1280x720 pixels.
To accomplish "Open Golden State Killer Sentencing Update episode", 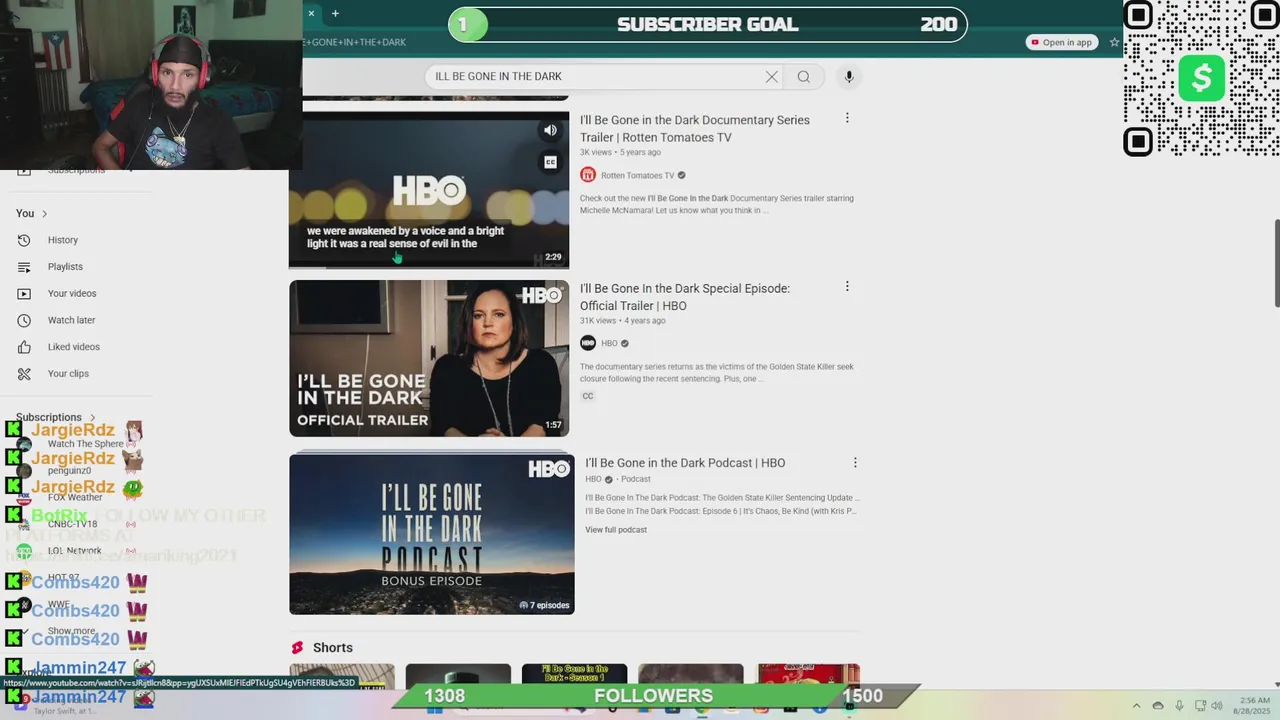I will (x=722, y=498).
